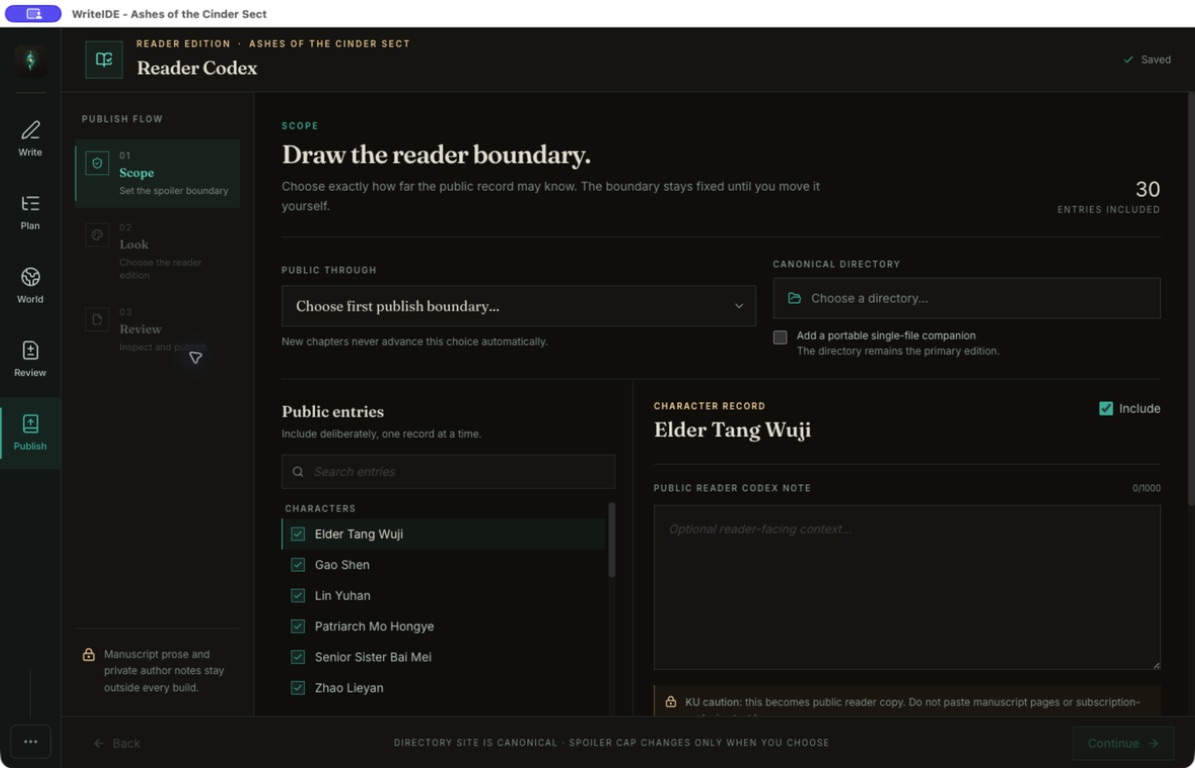
Task: Click the green app logo icon
Action: click(x=30, y=60)
